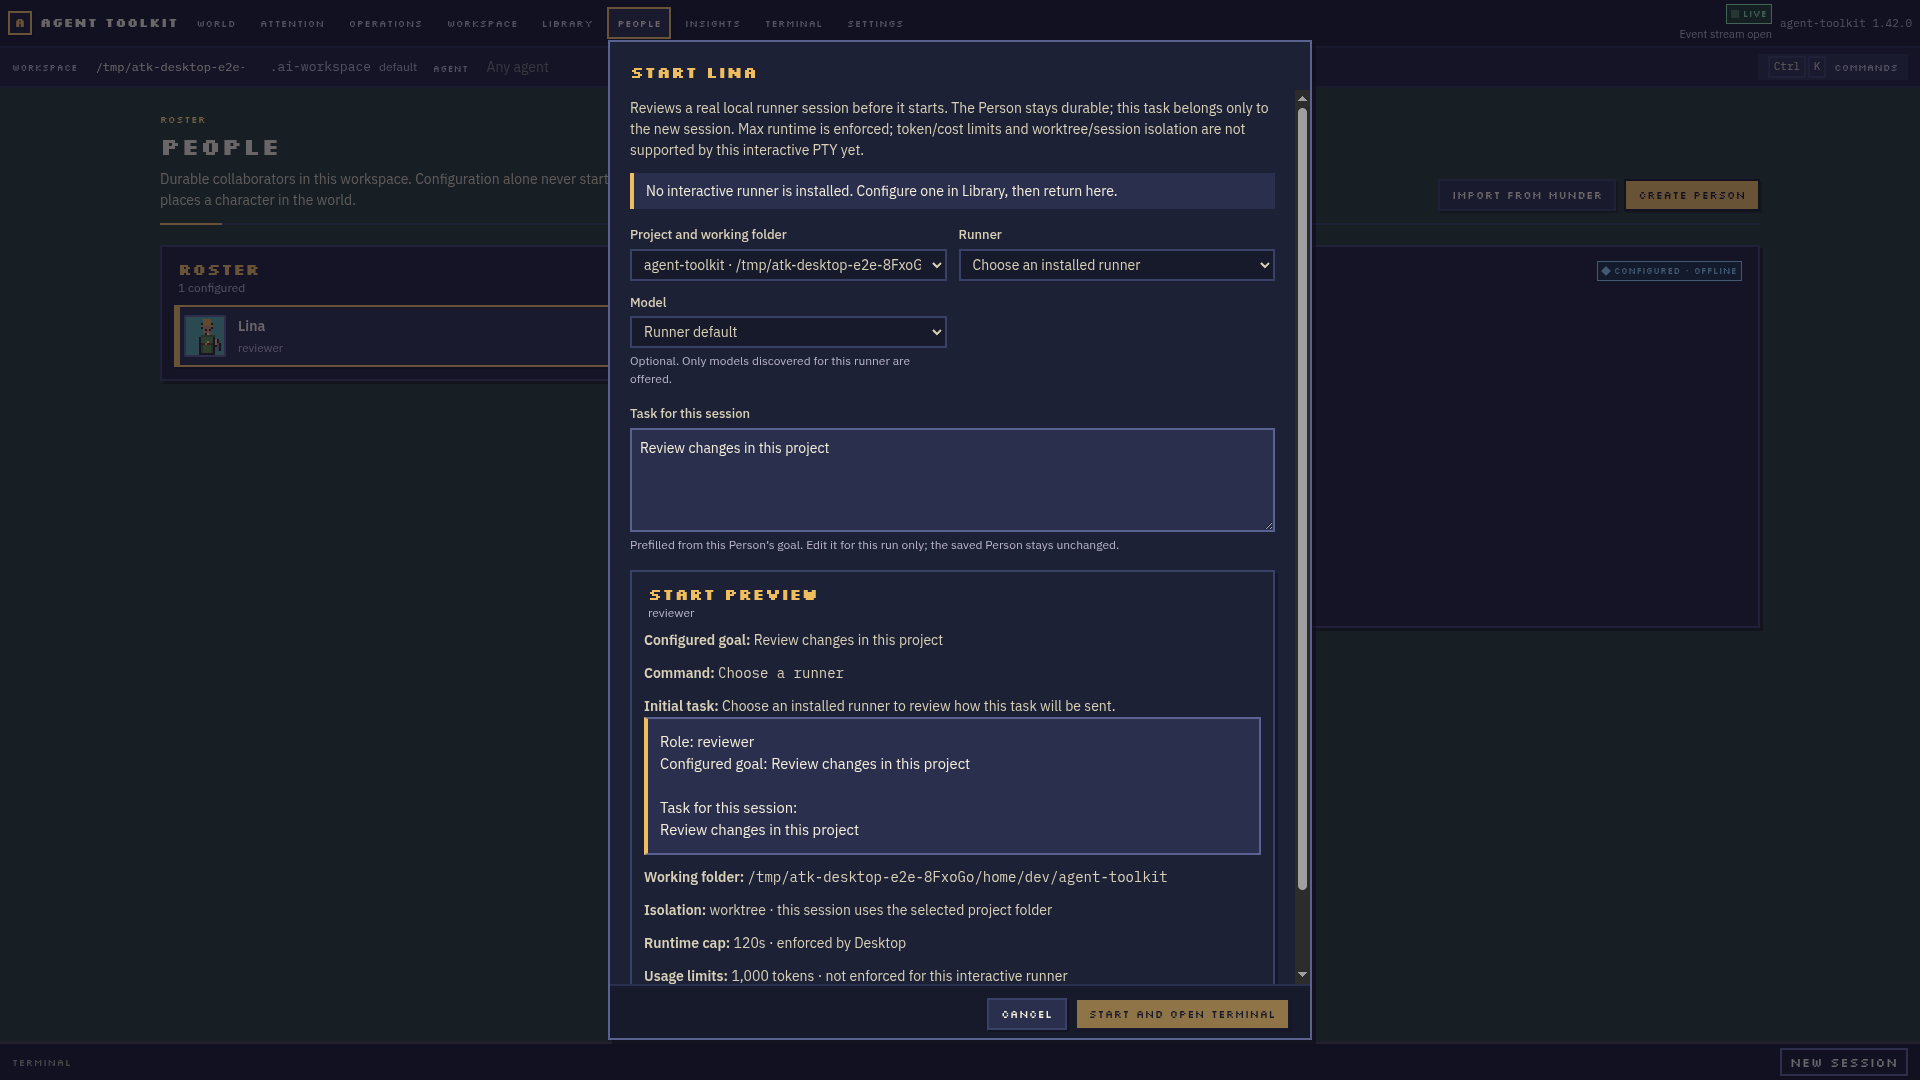This screenshot has width=1920, height=1080.
Task: Select the People tab
Action: 639,23
